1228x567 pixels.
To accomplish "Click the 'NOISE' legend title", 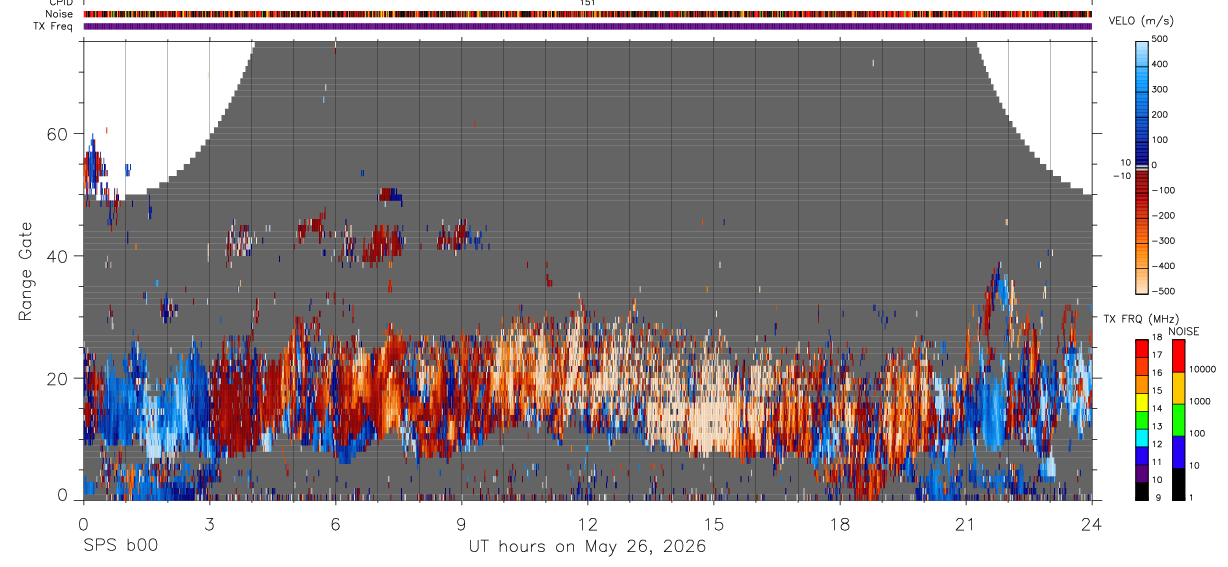I will click(1183, 331).
